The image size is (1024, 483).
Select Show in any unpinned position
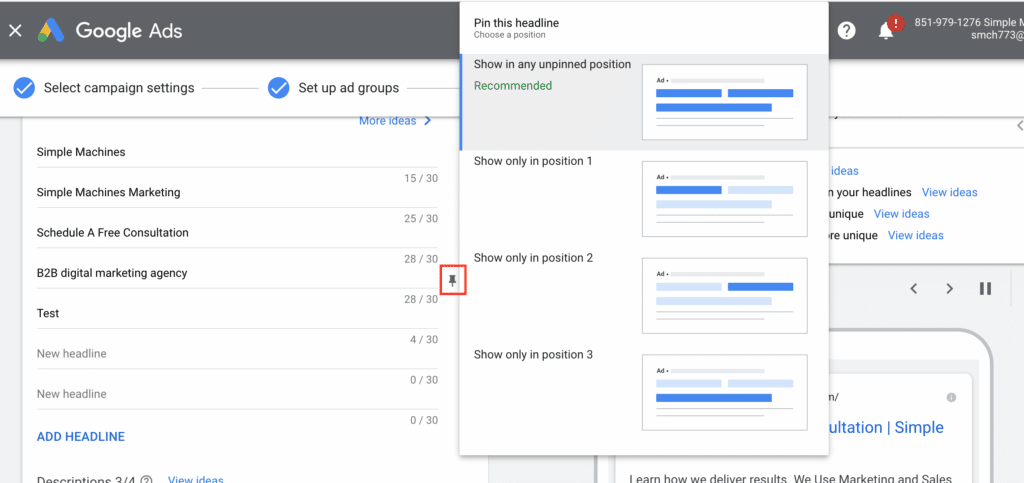coord(644,102)
